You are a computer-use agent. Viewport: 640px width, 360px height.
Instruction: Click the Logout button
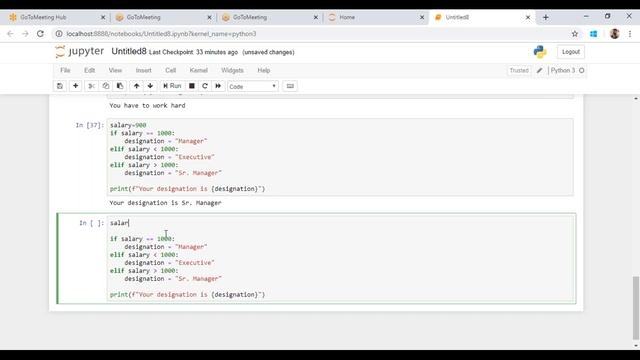(x=571, y=52)
